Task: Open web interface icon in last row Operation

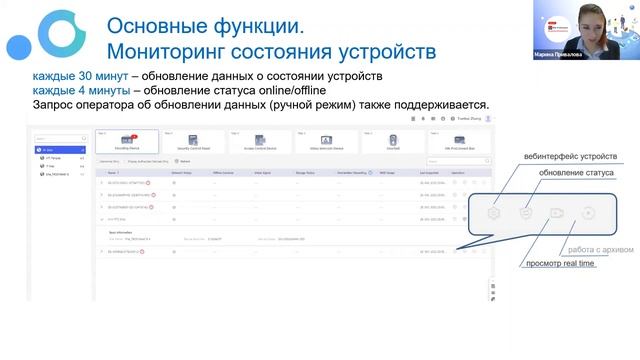Action: [455, 252]
